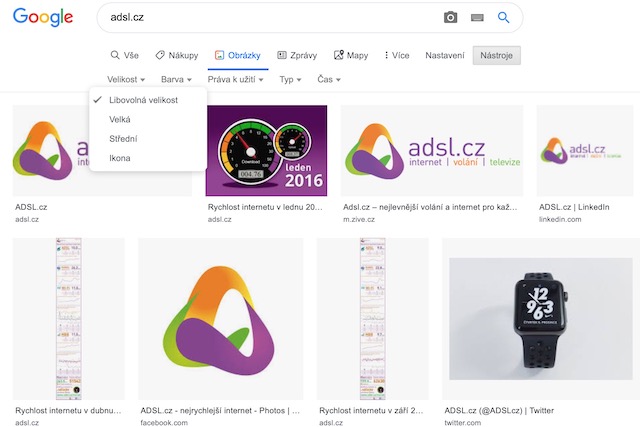Image resolution: width=640 pixels, height=427 pixels.
Task: Open Nastavení settings link
Action: pos(444,55)
